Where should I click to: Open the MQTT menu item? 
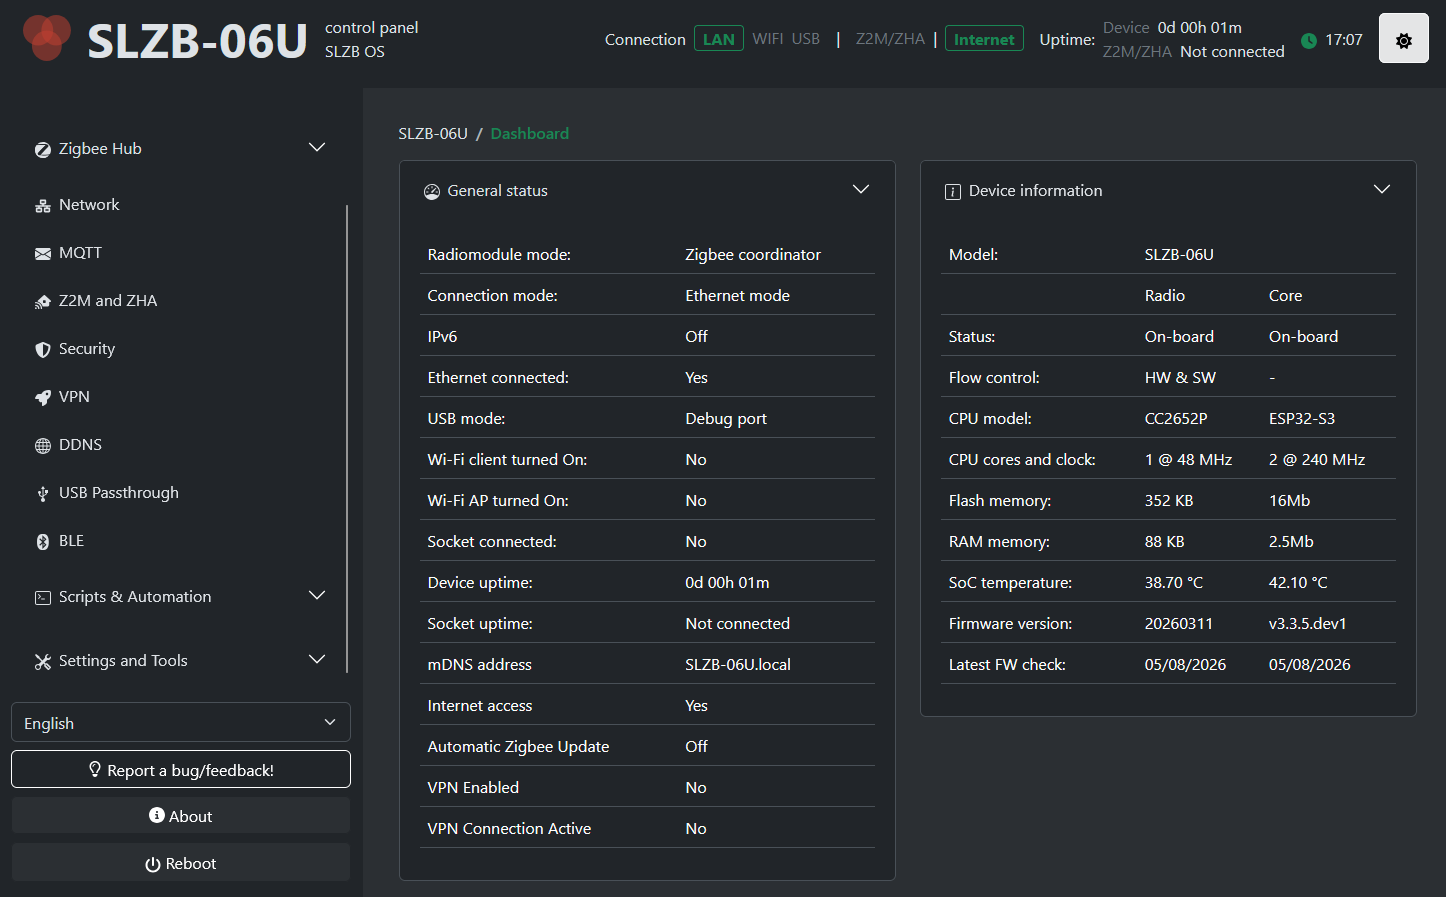(80, 253)
